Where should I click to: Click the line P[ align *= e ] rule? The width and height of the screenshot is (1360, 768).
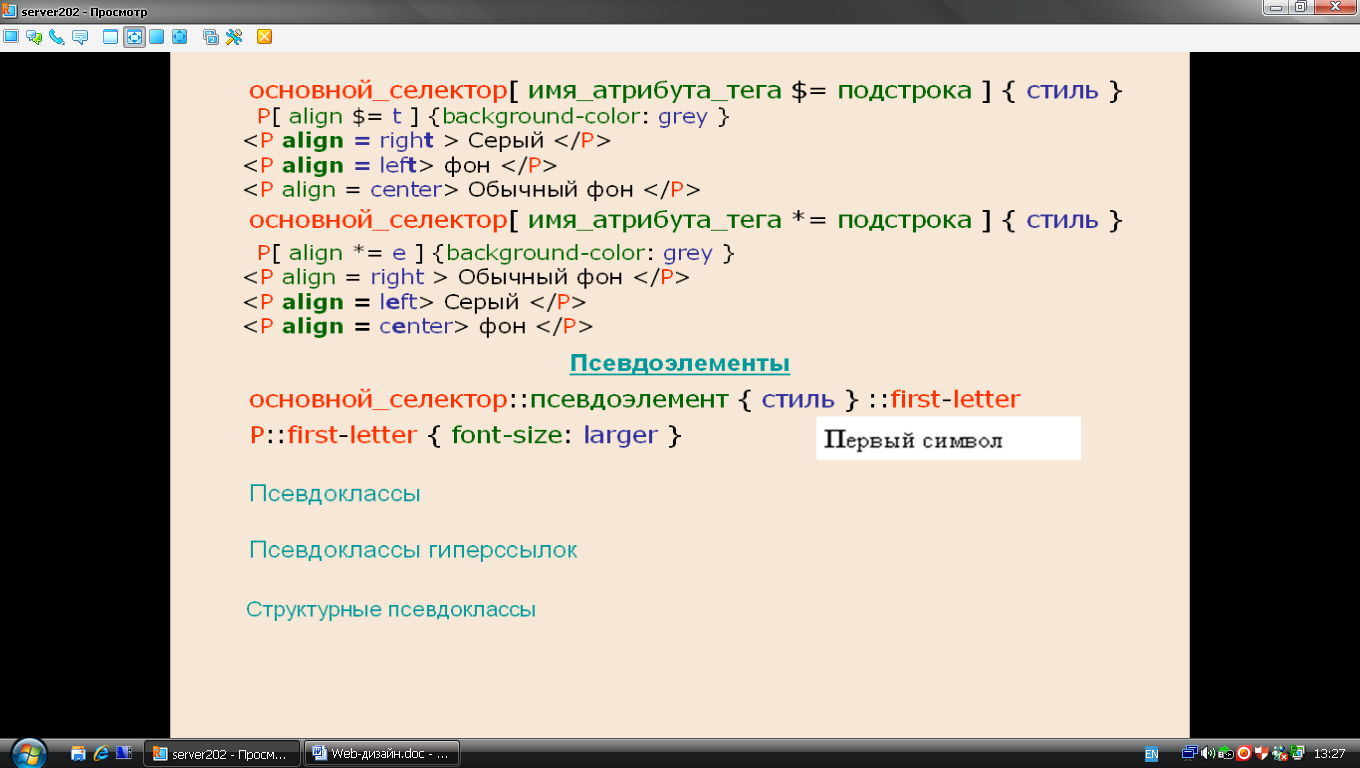pyautogui.click(x=495, y=253)
